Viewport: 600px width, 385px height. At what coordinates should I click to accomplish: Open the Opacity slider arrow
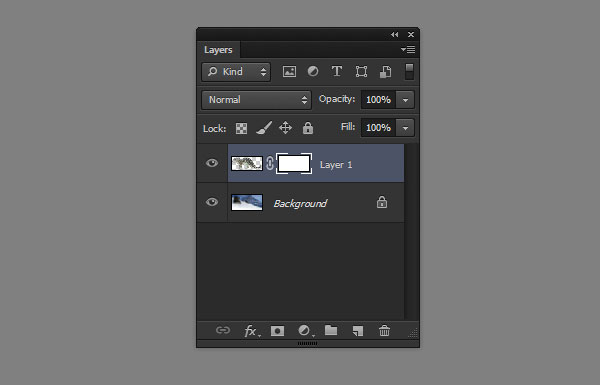click(x=405, y=100)
